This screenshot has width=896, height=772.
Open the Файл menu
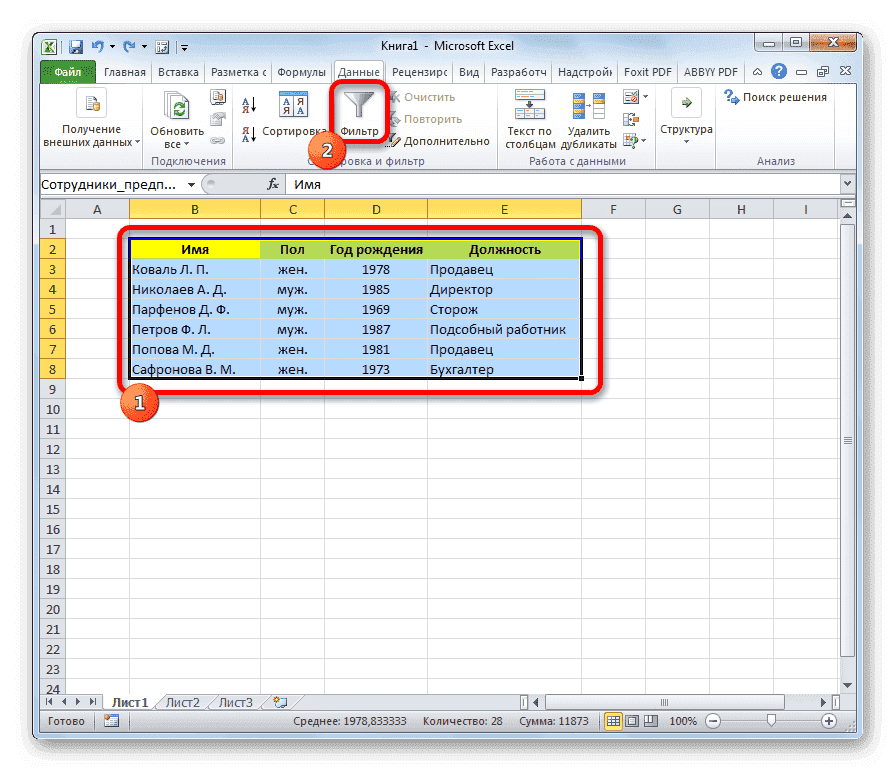coord(67,71)
